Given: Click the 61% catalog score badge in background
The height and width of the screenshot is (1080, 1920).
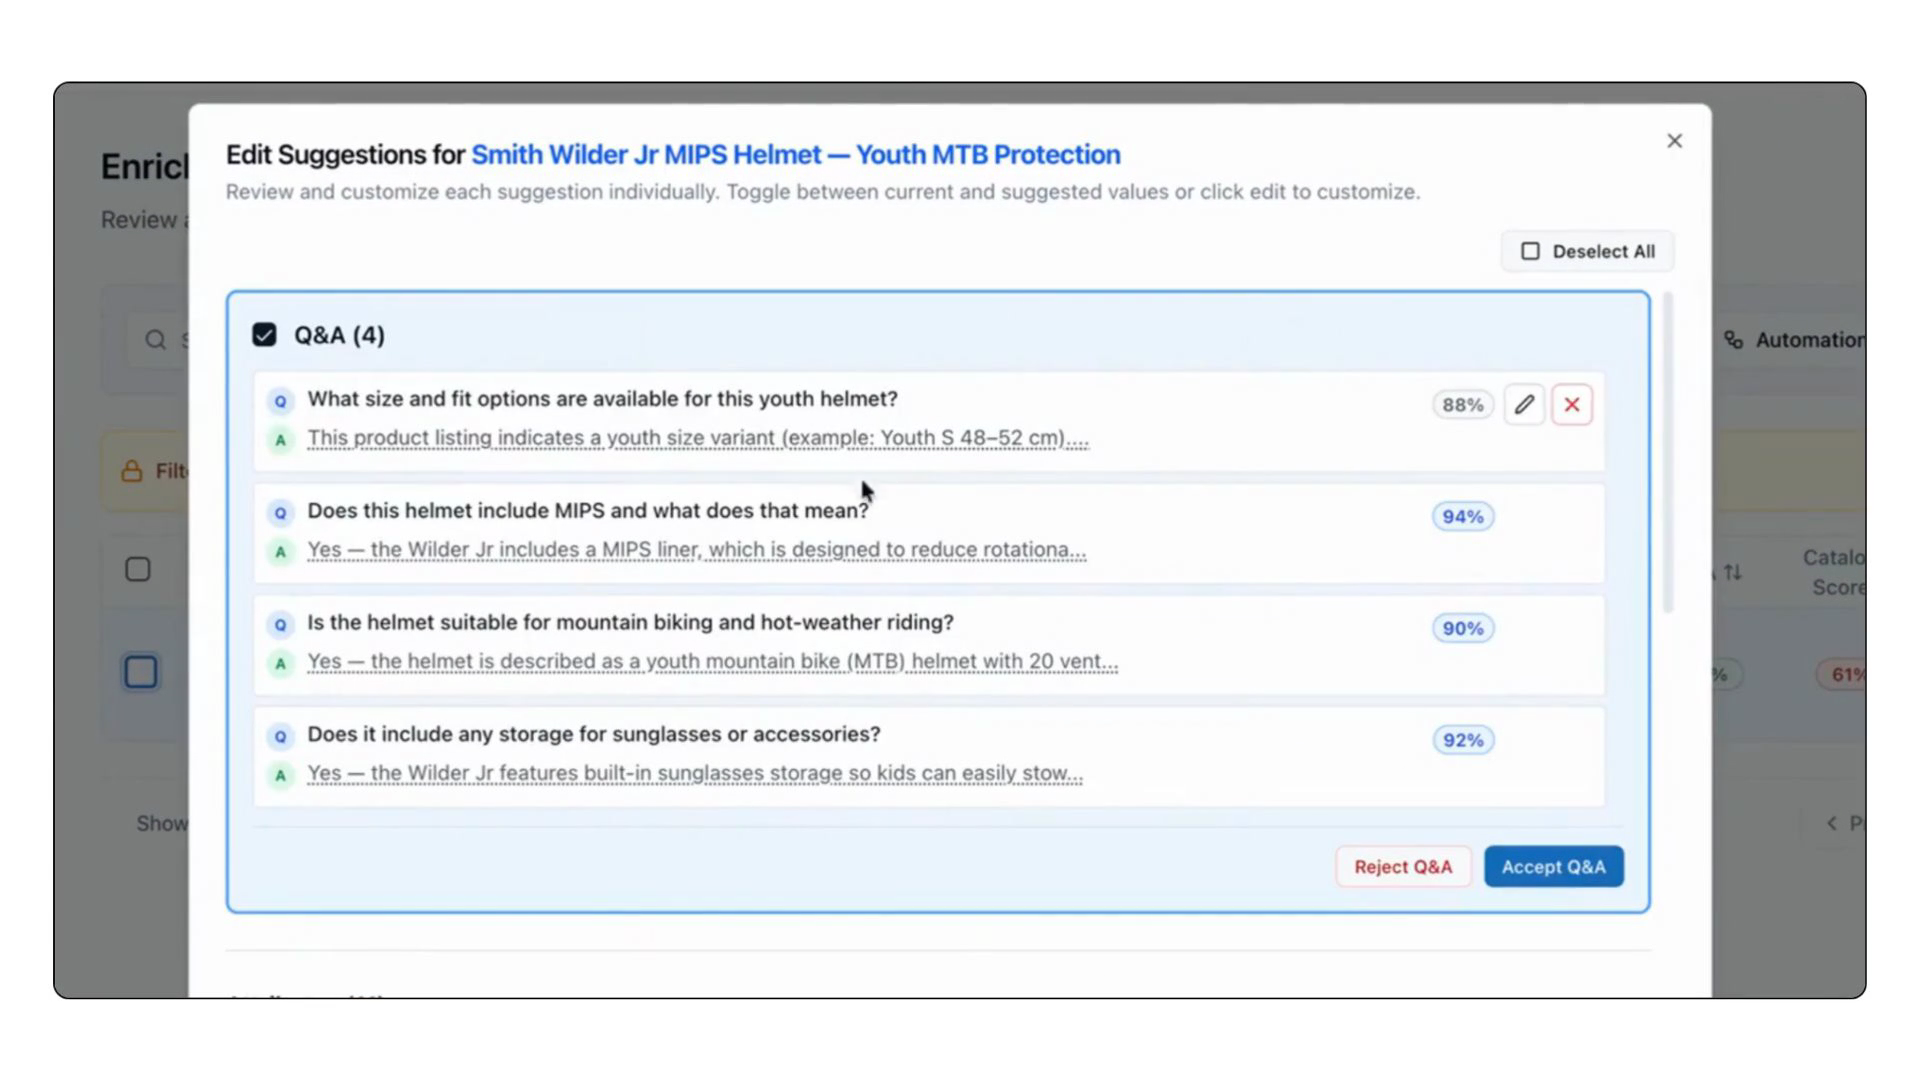Looking at the screenshot, I should pyautogui.click(x=1843, y=675).
